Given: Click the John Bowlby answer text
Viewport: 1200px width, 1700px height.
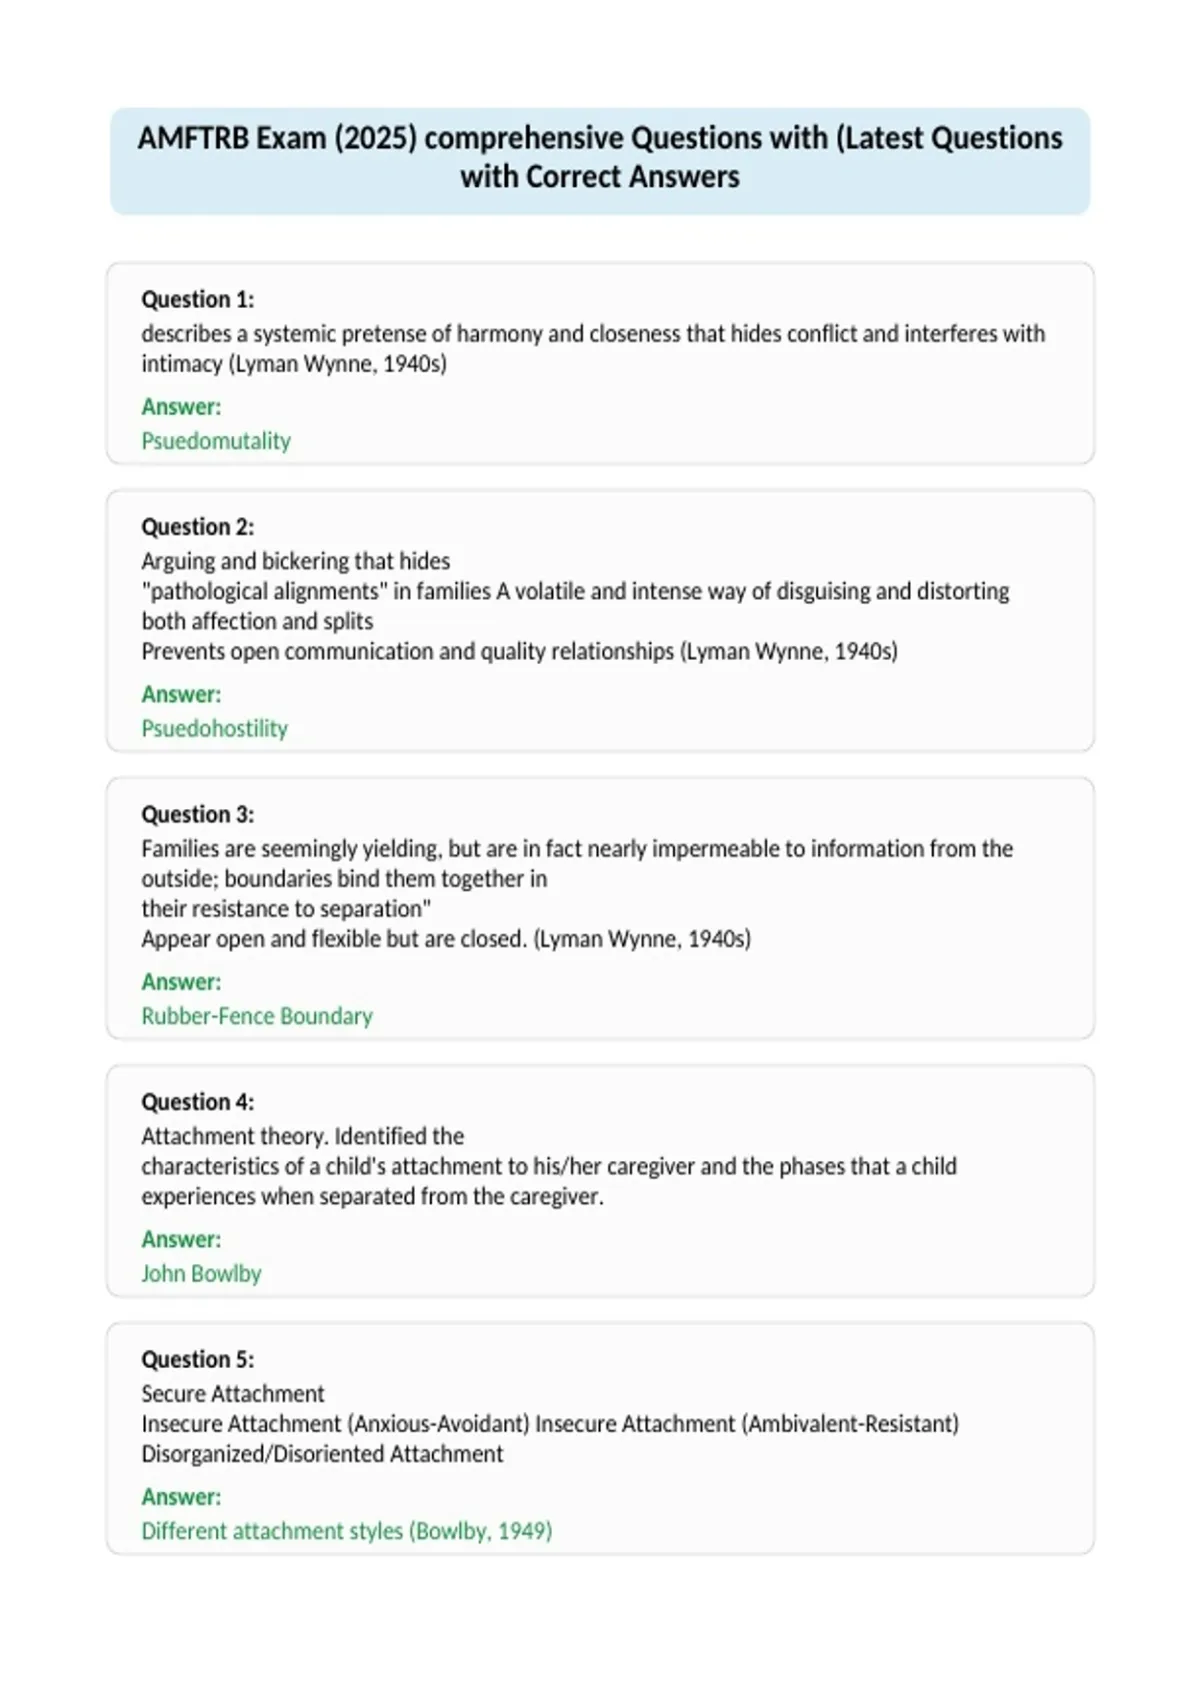Looking at the screenshot, I should (201, 1274).
